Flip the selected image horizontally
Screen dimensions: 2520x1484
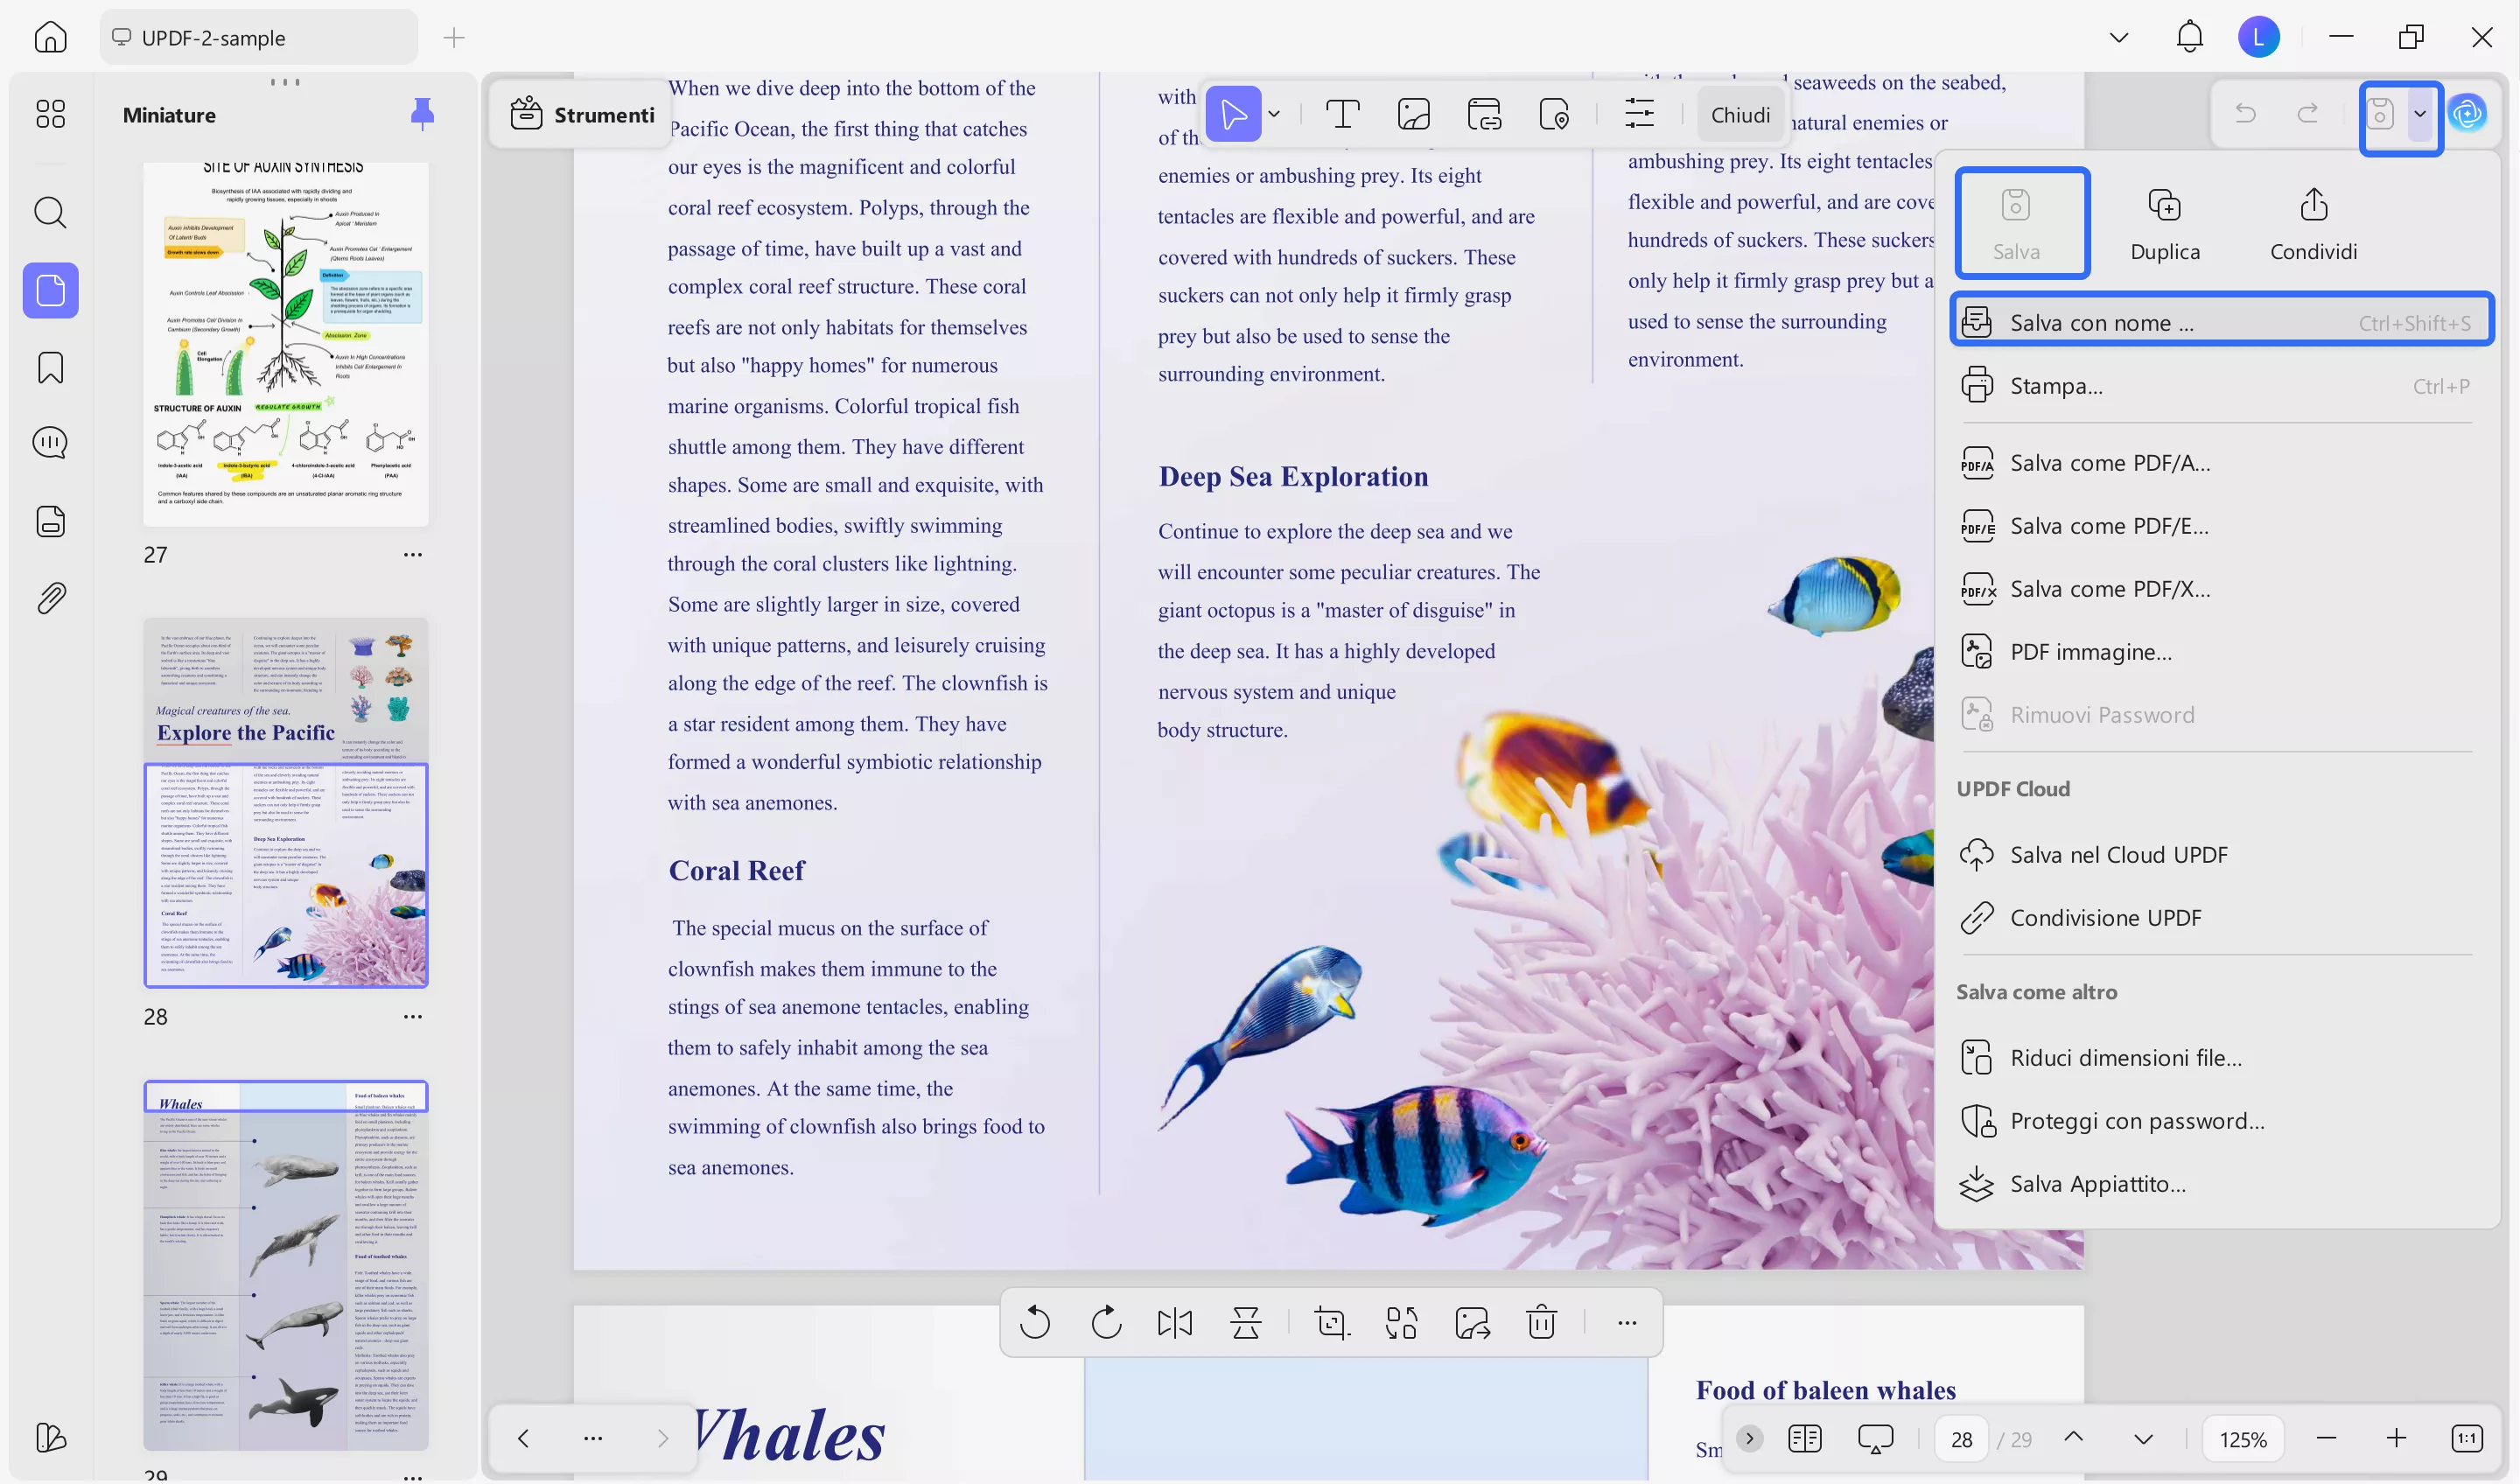[x=1174, y=1322]
